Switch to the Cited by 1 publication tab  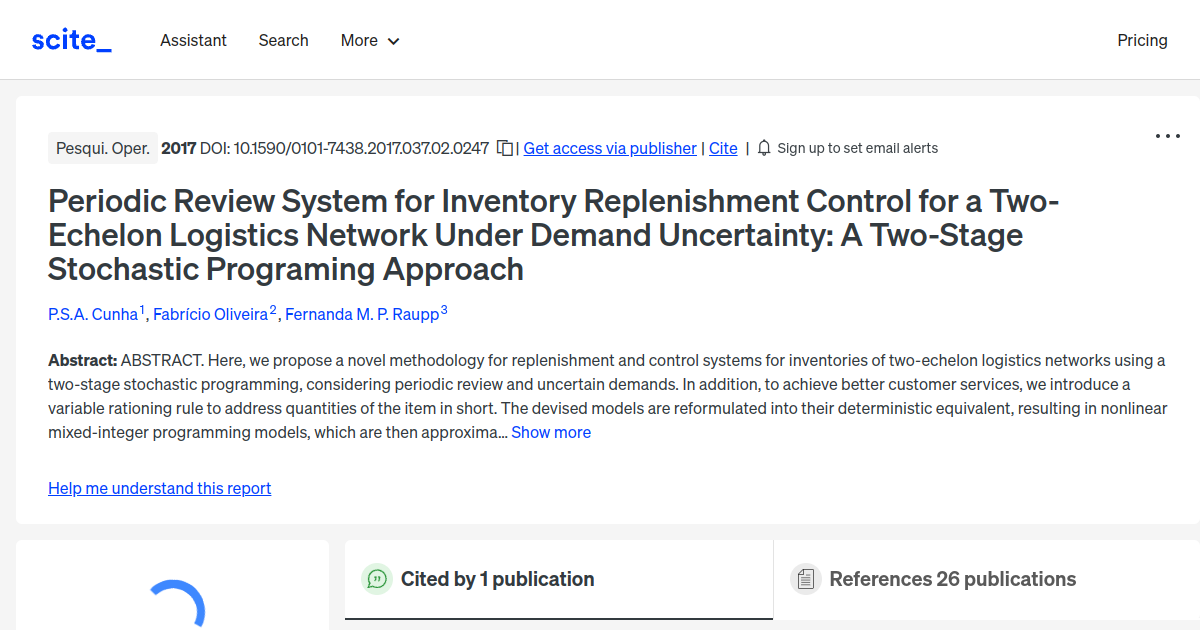coord(498,578)
